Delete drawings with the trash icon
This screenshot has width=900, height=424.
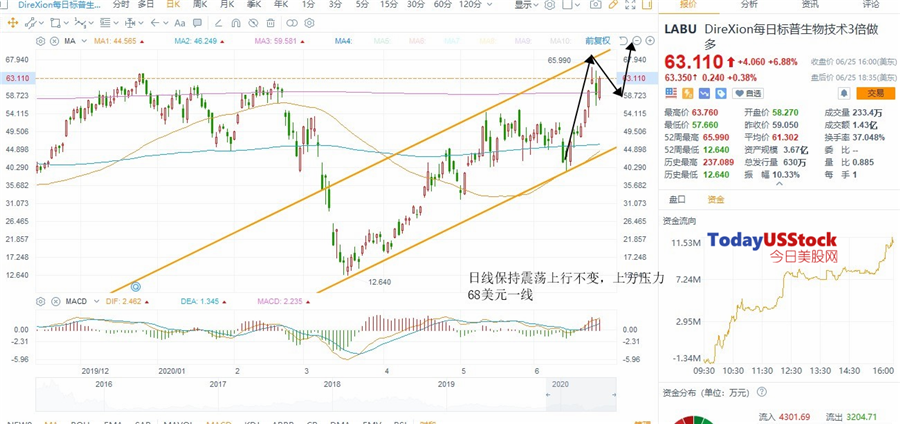(x=270, y=24)
